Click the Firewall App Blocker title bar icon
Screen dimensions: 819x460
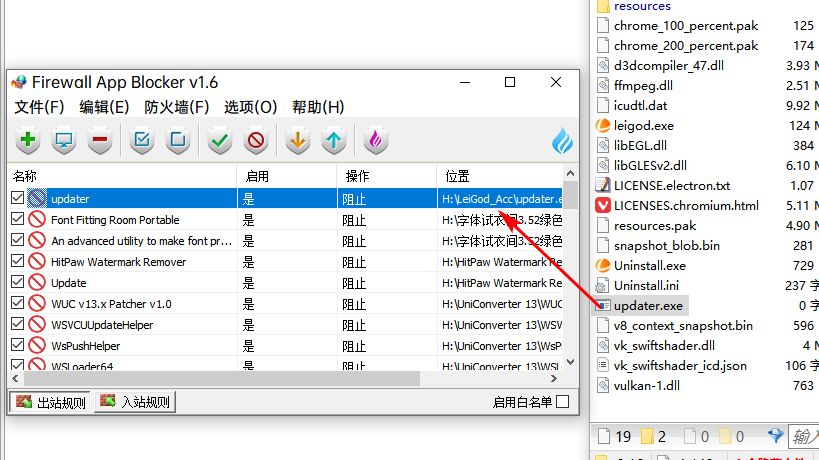(19, 82)
